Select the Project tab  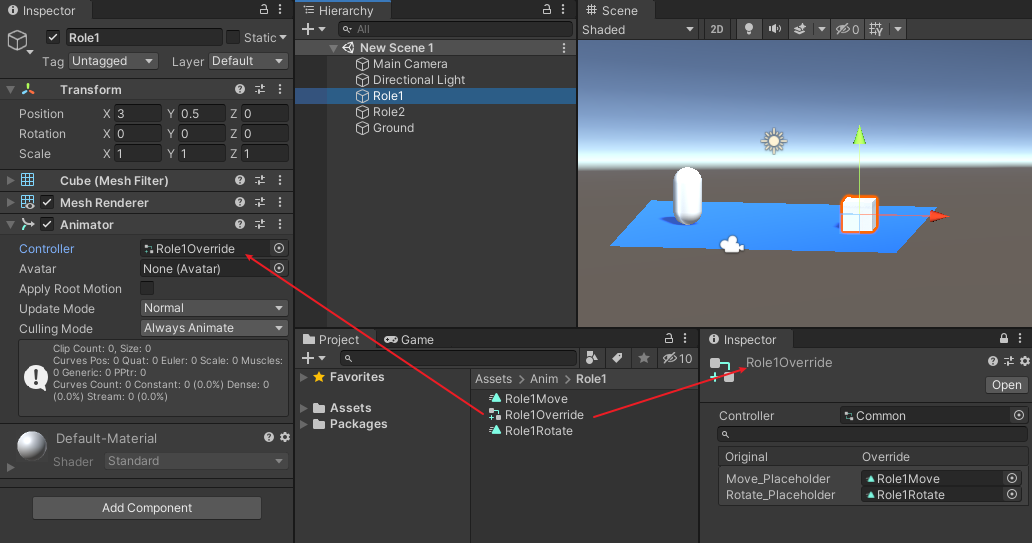point(331,340)
